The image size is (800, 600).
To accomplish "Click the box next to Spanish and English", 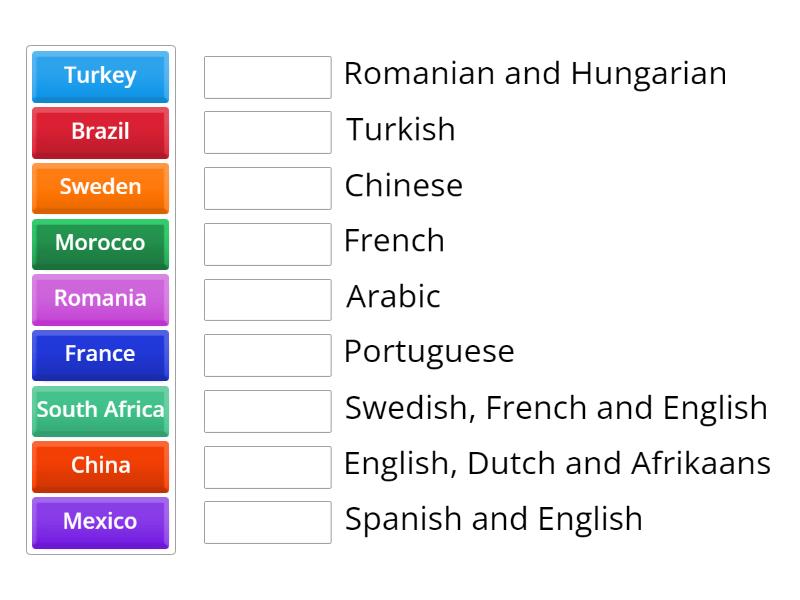I will point(267,521).
